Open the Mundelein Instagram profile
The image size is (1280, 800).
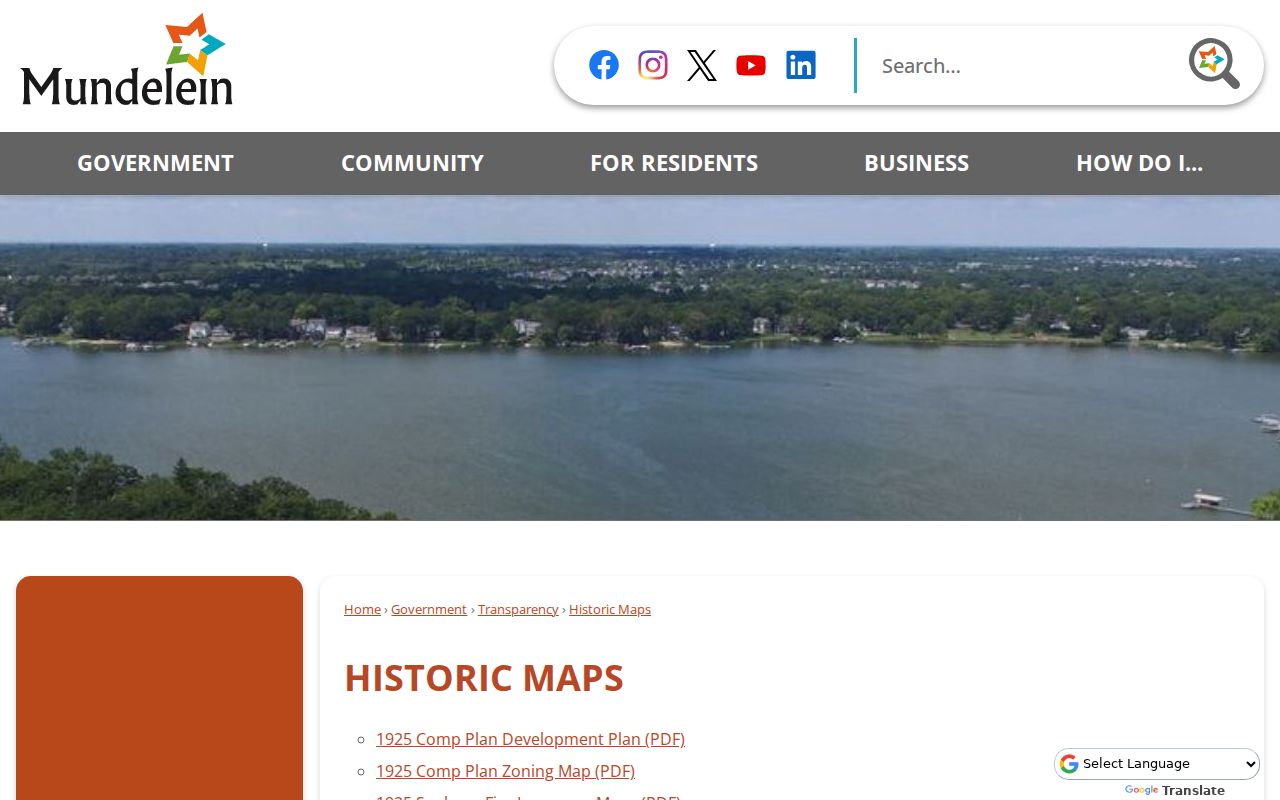653,65
